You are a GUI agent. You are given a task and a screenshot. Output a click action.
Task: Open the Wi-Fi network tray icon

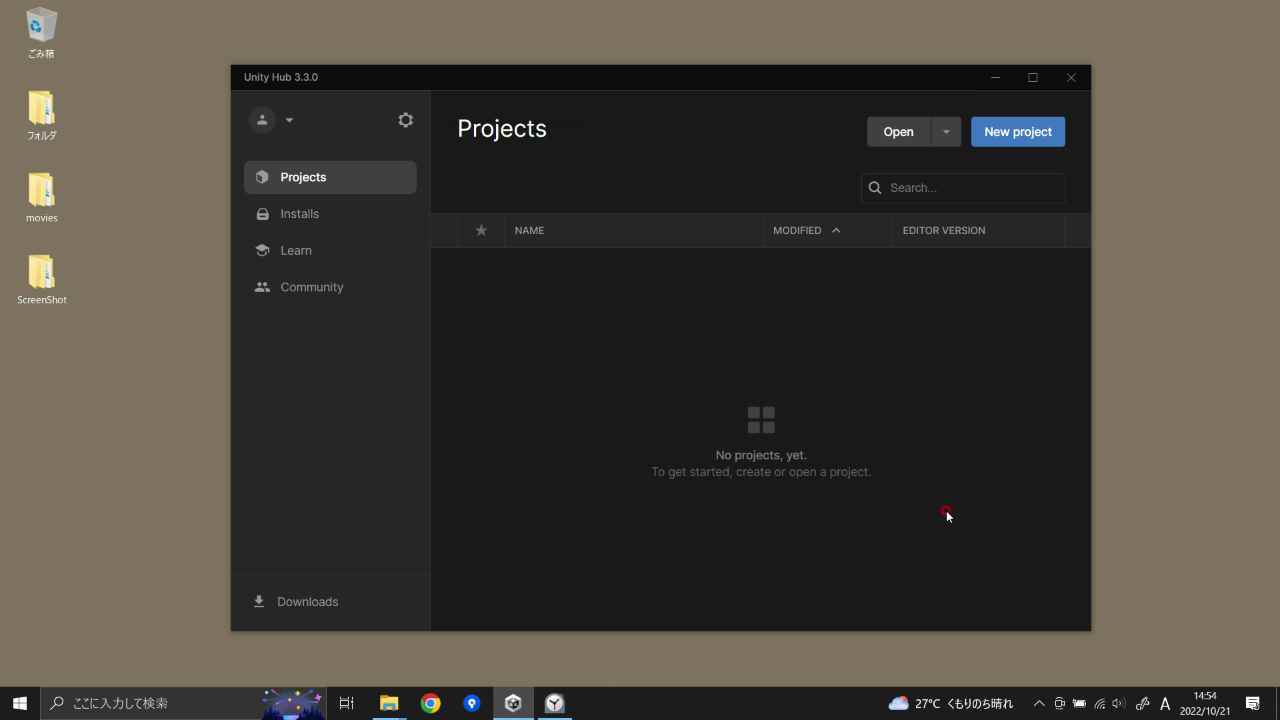tap(1099, 703)
